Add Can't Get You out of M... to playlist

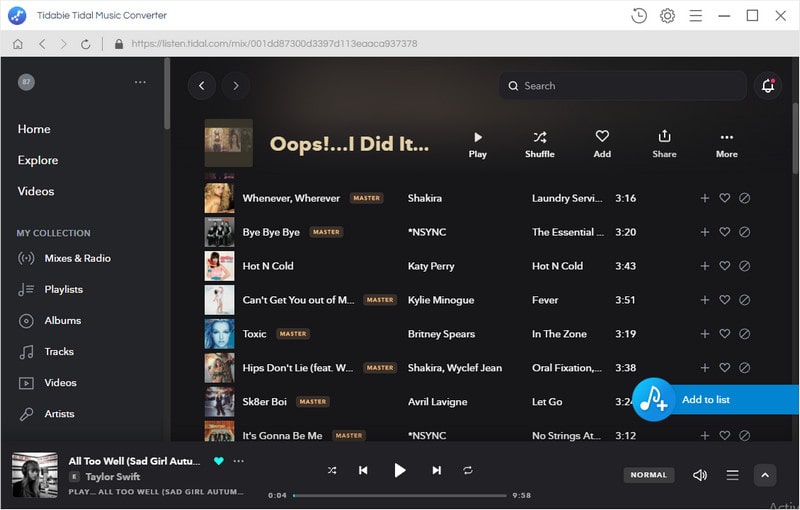[x=705, y=300]
